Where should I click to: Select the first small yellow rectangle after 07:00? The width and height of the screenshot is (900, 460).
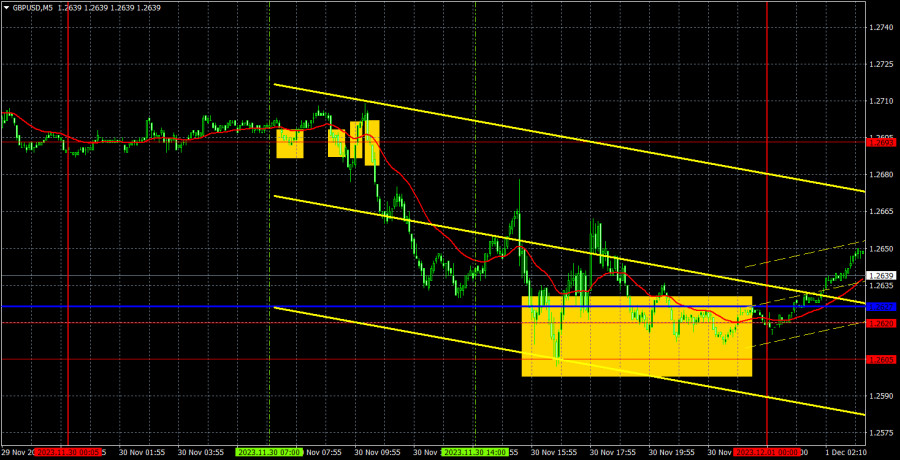290,144
